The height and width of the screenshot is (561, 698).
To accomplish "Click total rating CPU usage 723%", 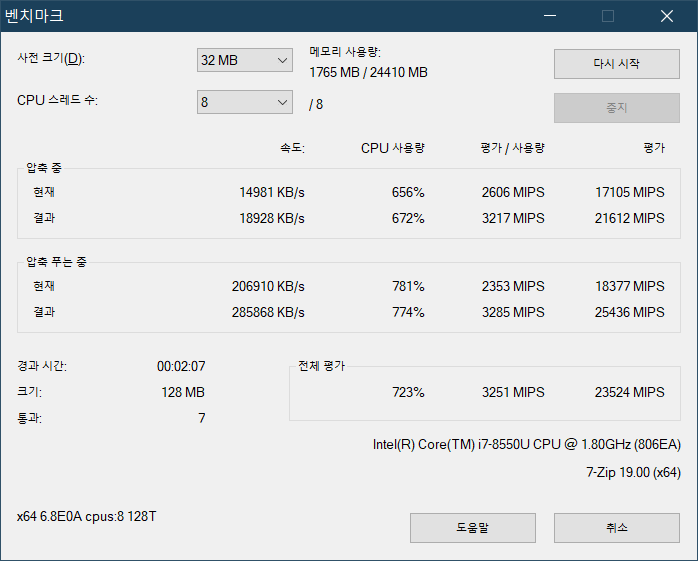I will click(408, 392).
